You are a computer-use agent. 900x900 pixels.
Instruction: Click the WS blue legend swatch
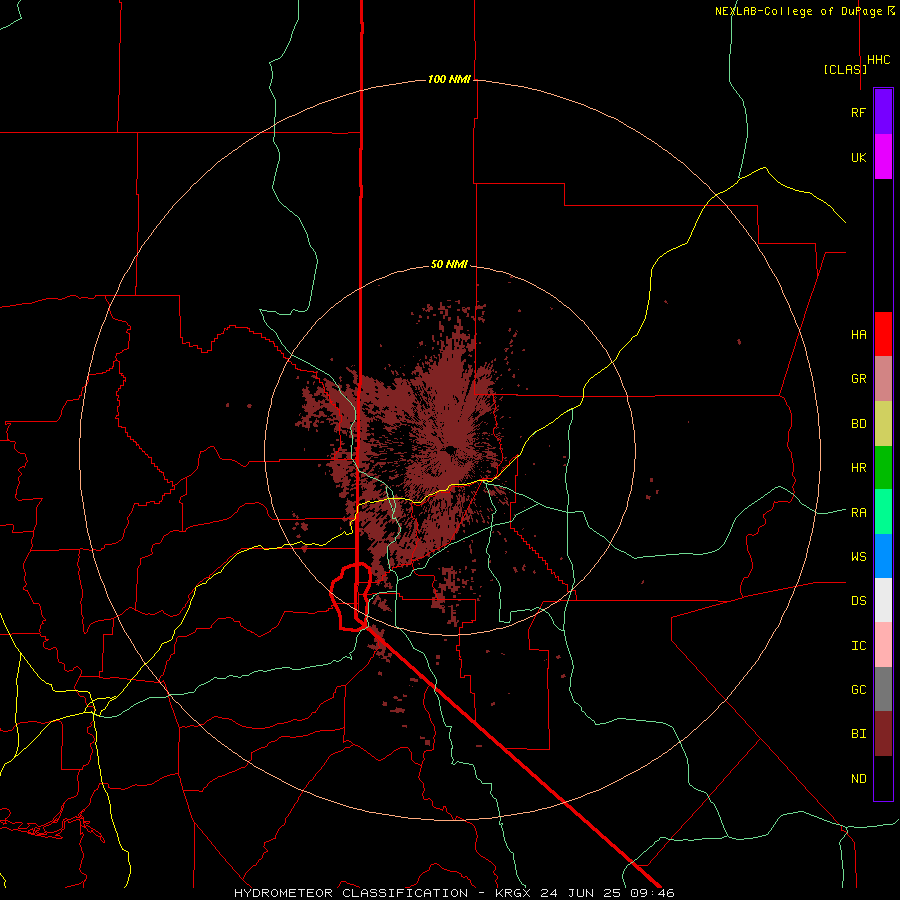883,556
